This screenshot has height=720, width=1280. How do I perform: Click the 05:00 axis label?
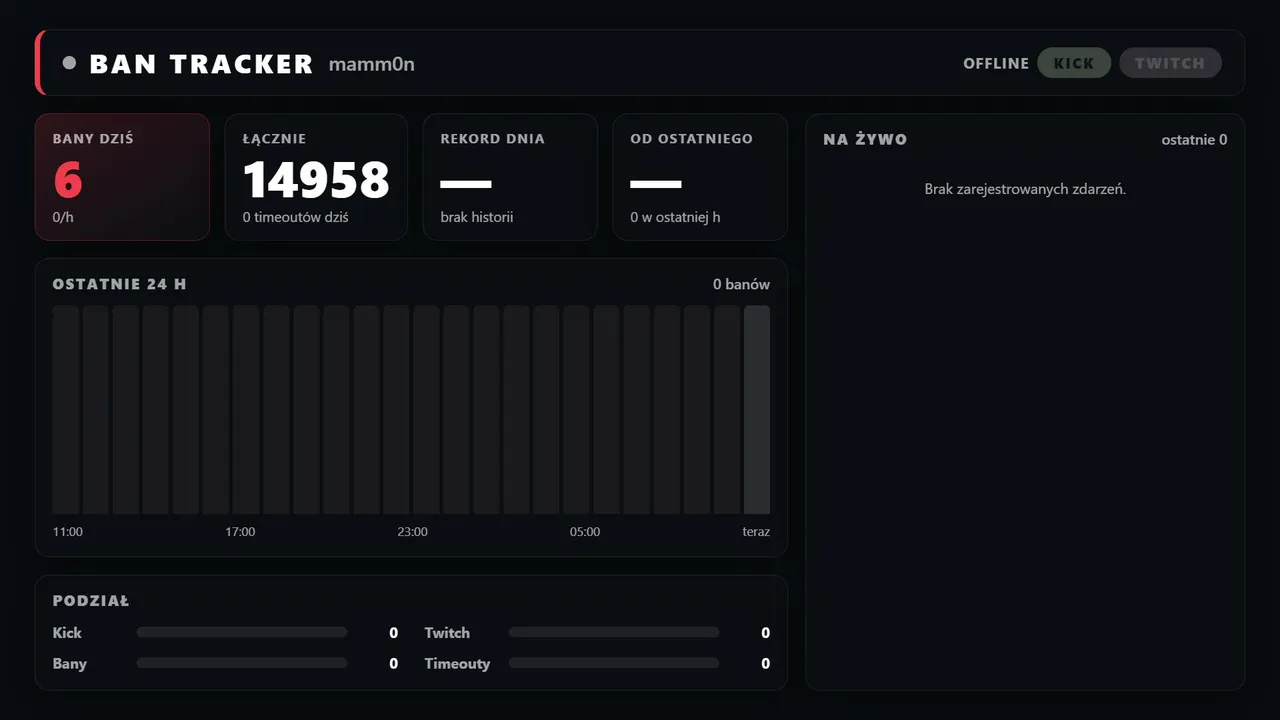tap(585, 532)
